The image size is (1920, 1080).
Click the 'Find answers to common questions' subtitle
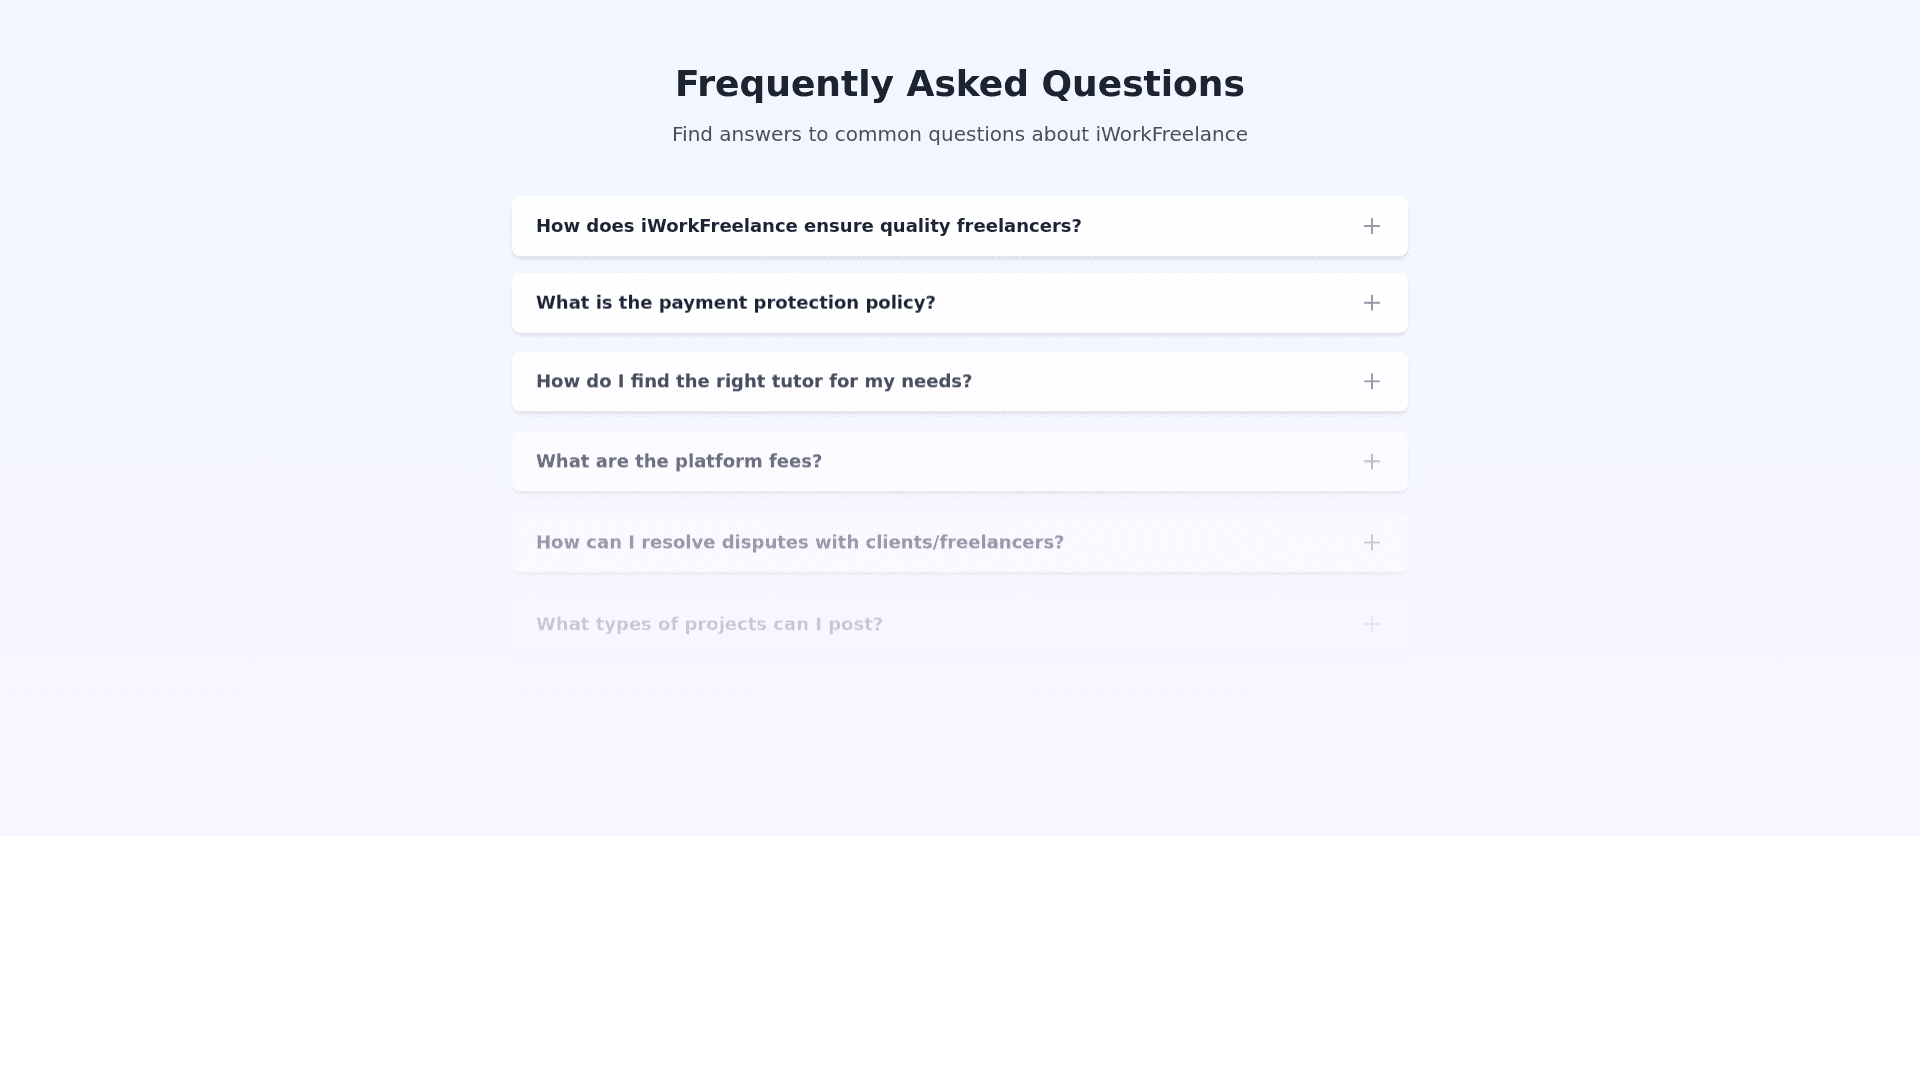pyautogui.click(x=959, y=135)
